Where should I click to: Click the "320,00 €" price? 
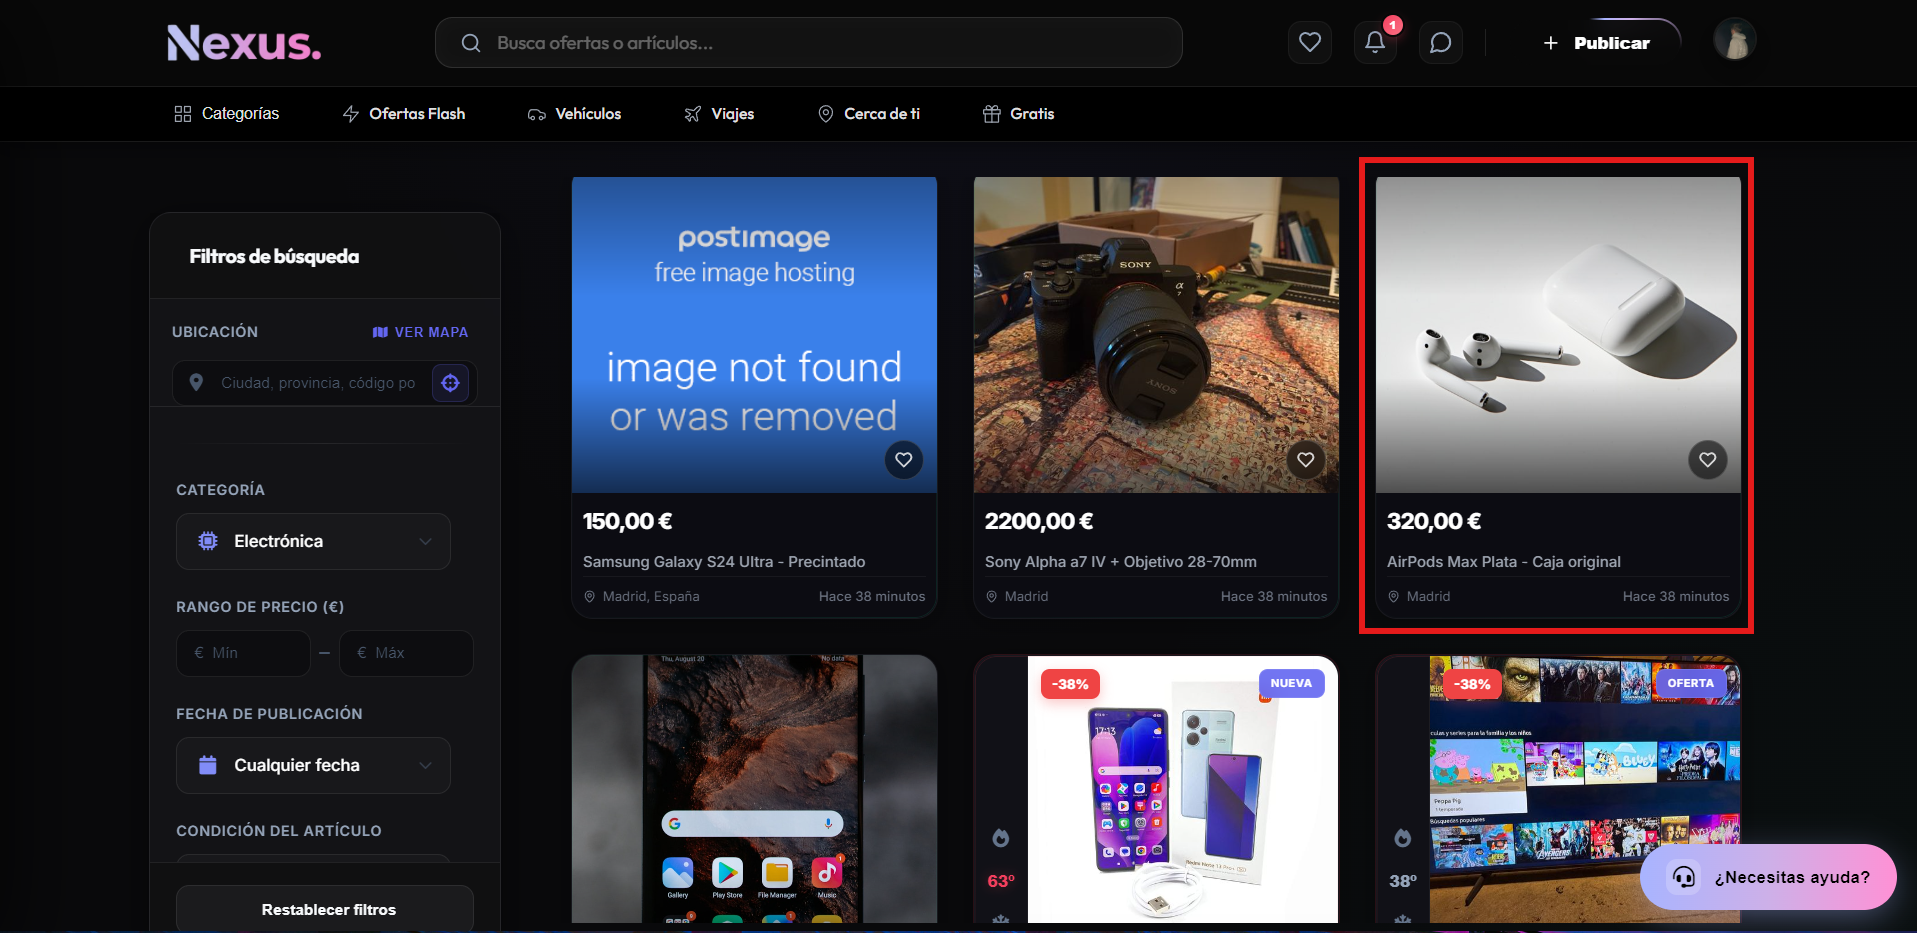[x=1434, y=521]
